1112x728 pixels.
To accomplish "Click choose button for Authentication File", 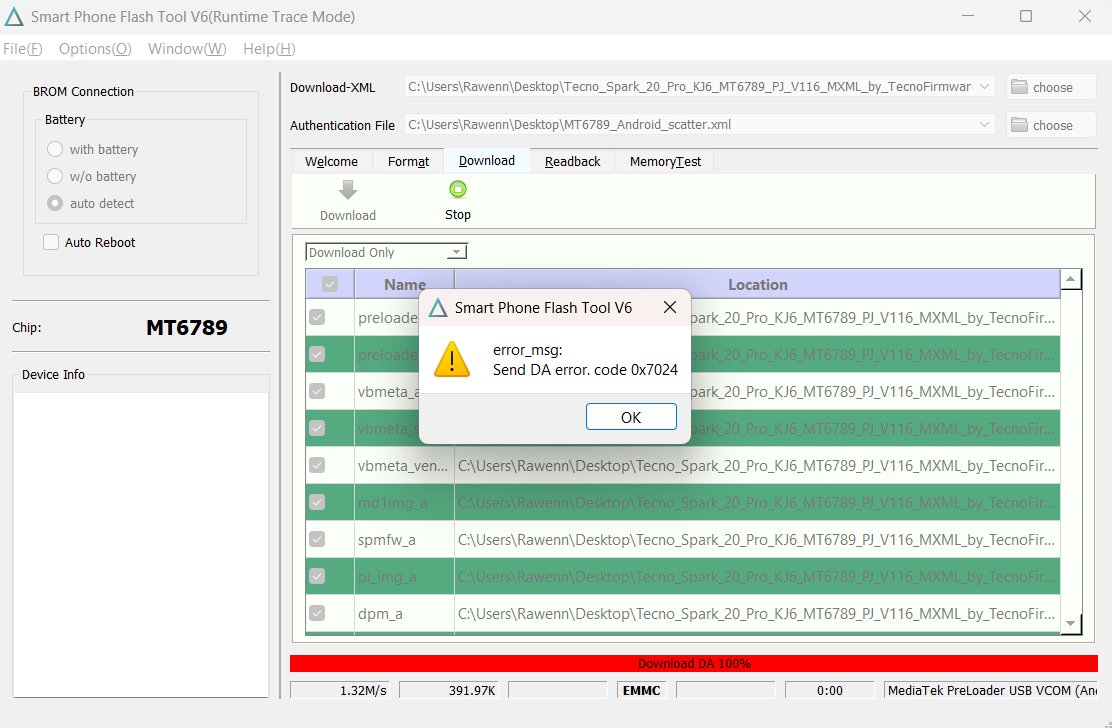I will point(1051,125).
